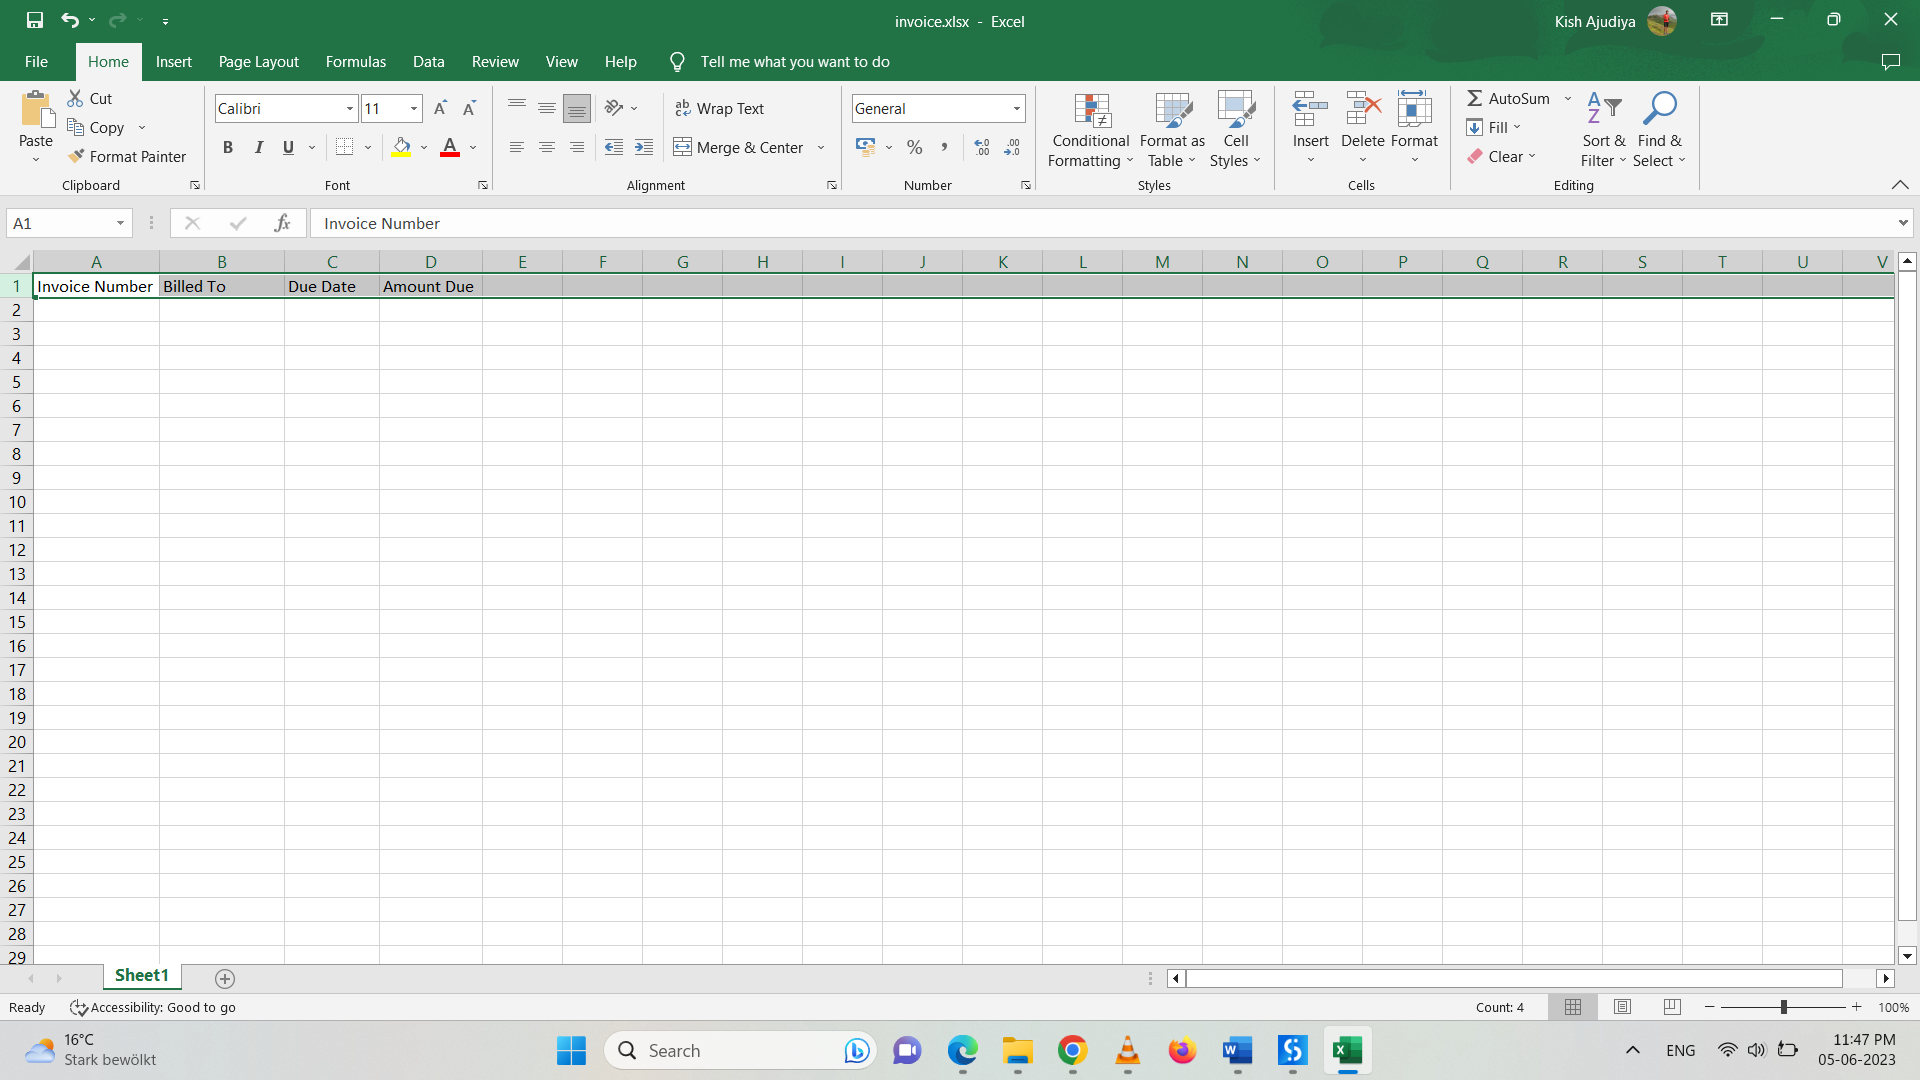1920x1080 pixels.
Task: Click the Increase Decimal icon
Action: (982, 147)
